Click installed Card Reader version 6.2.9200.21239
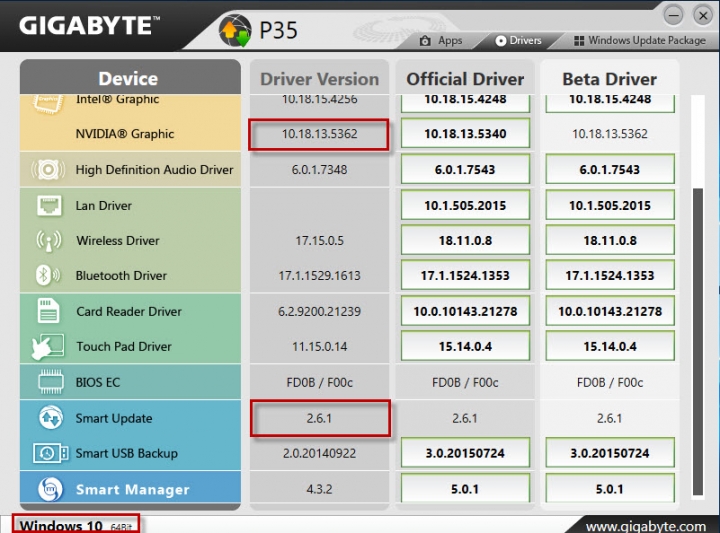Image resolution: width=720 pixels, height=533 pixels. tap(319, 311)
